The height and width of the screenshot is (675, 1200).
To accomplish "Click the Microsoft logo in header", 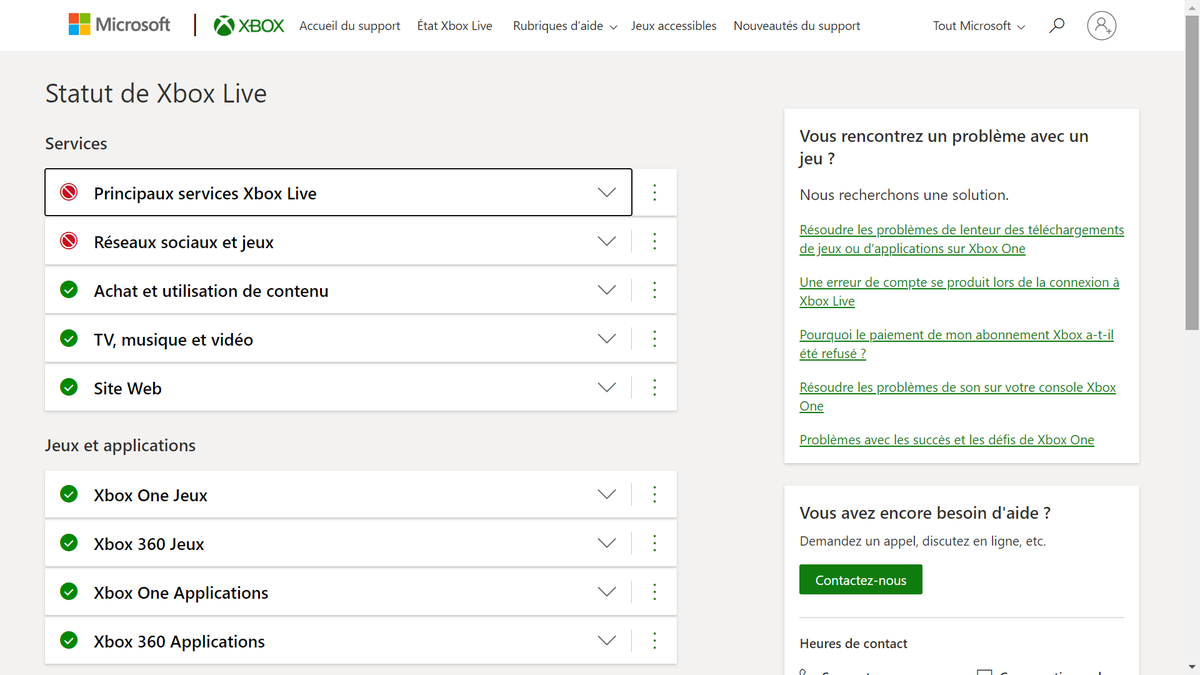I will point(119,25).
